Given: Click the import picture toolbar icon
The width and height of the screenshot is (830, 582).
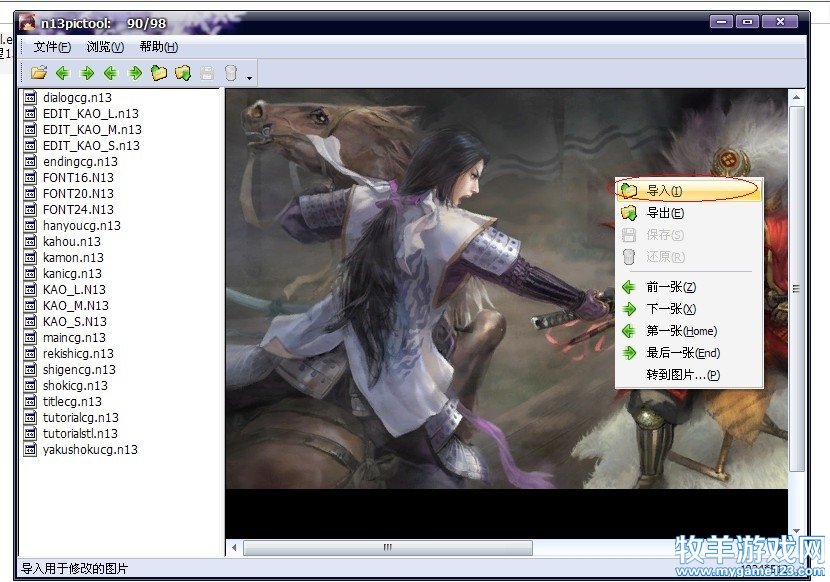Looking at the screenshot, I should (159, 73).
